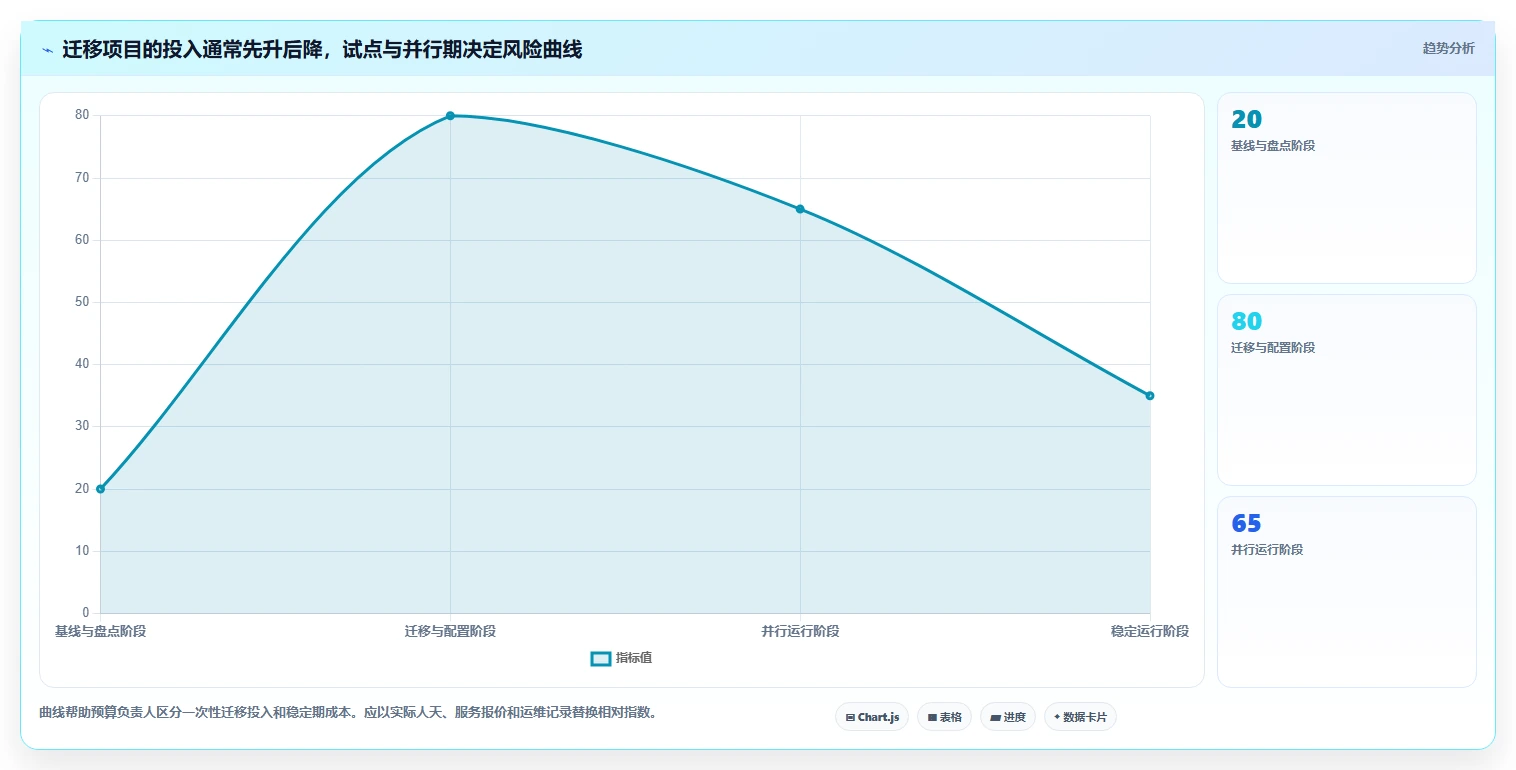Open the card showing value 80
Image resolution: width=1516 pixels, height=770 pixels.
point(1346,390)
